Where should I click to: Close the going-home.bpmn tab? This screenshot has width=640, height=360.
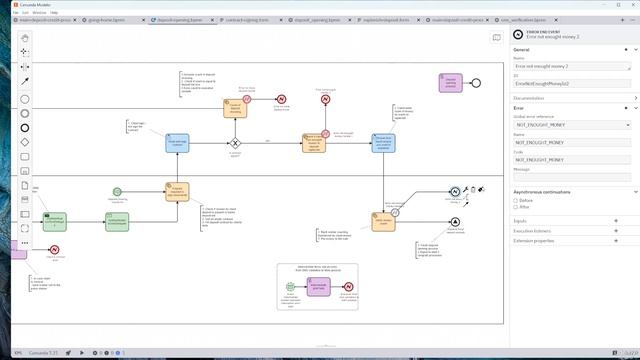pos(144,20)
